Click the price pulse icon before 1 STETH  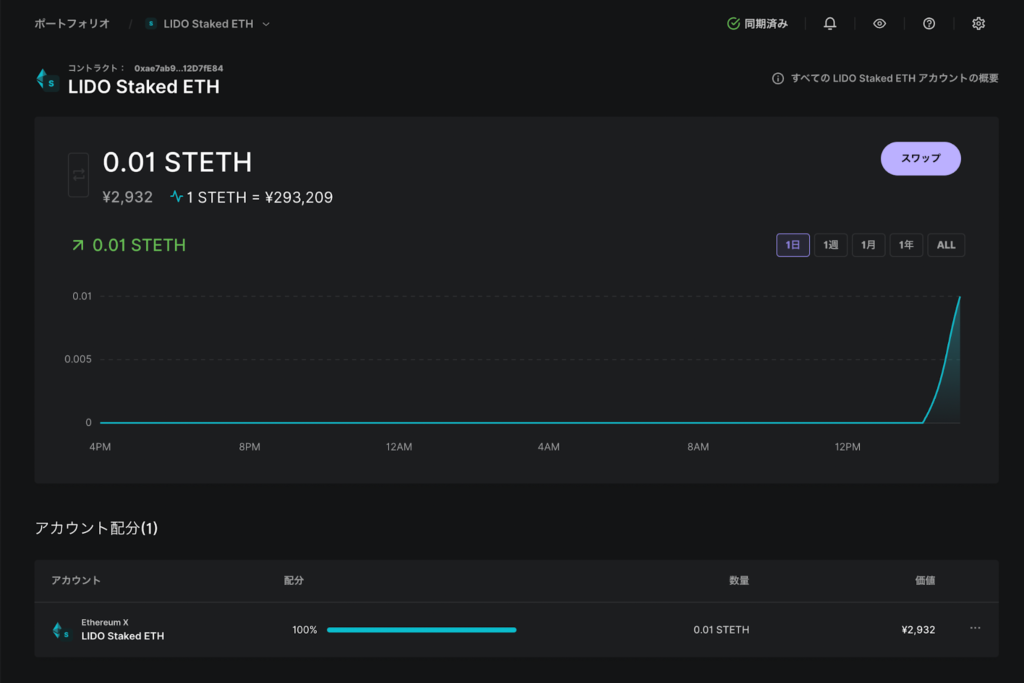pos(176,197)
